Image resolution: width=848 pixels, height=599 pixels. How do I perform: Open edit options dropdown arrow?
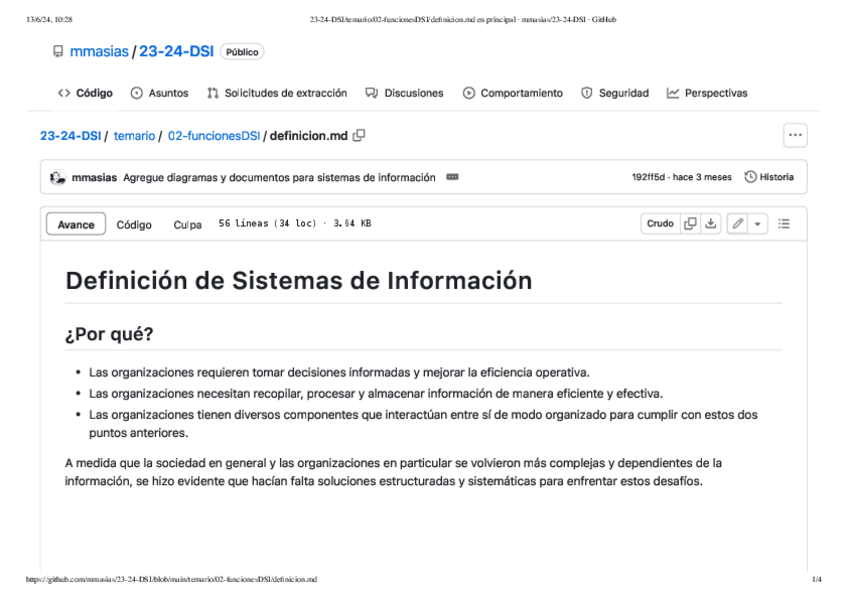[757, 224]
